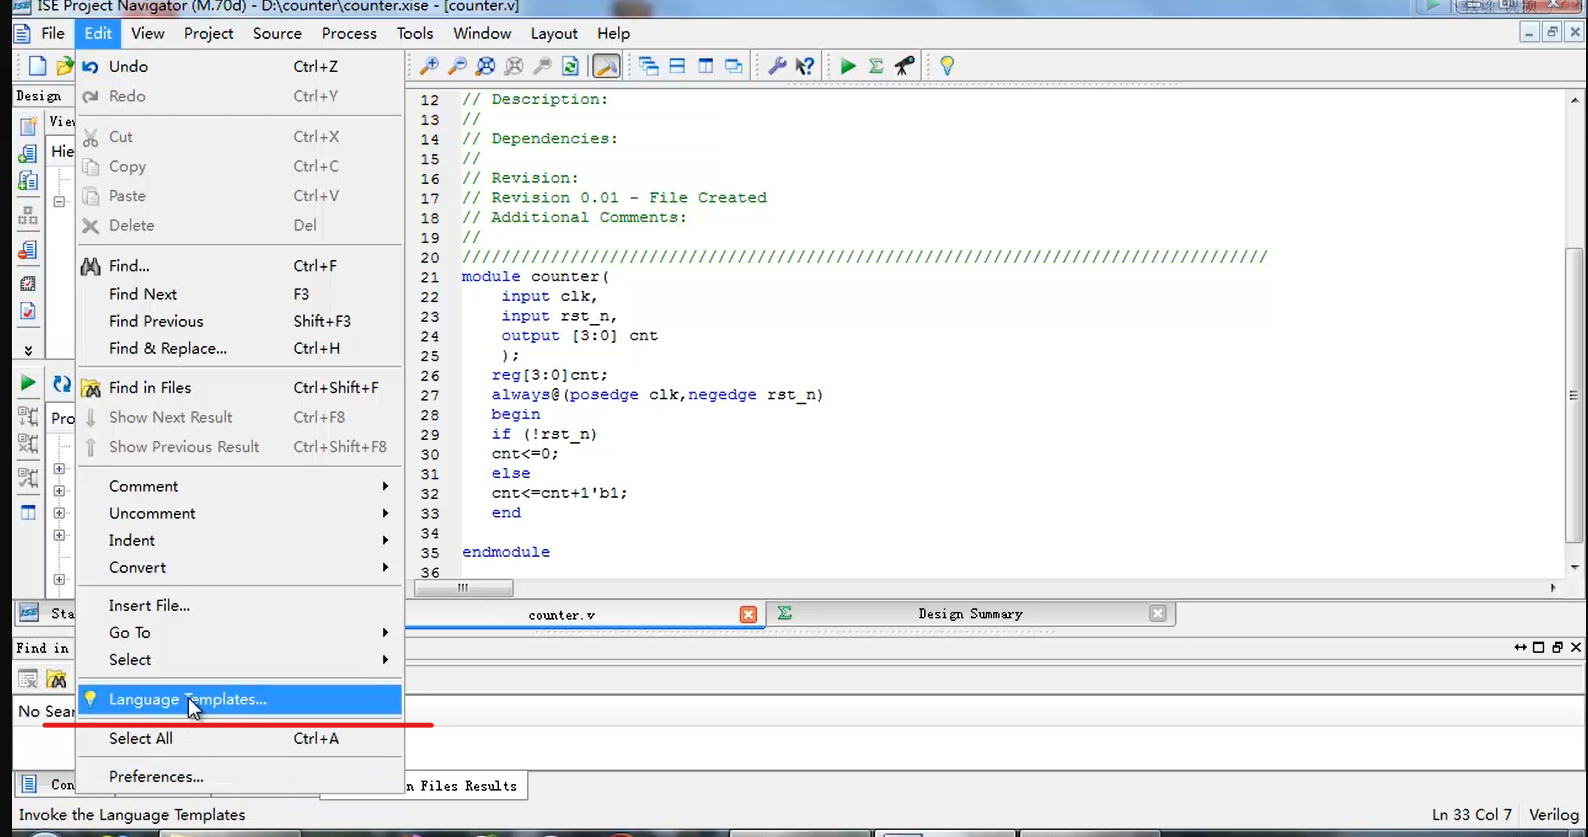Screen dimensions: 1588x837
Task: Click the 'module counter(' code line
Action: pos(535,276)
